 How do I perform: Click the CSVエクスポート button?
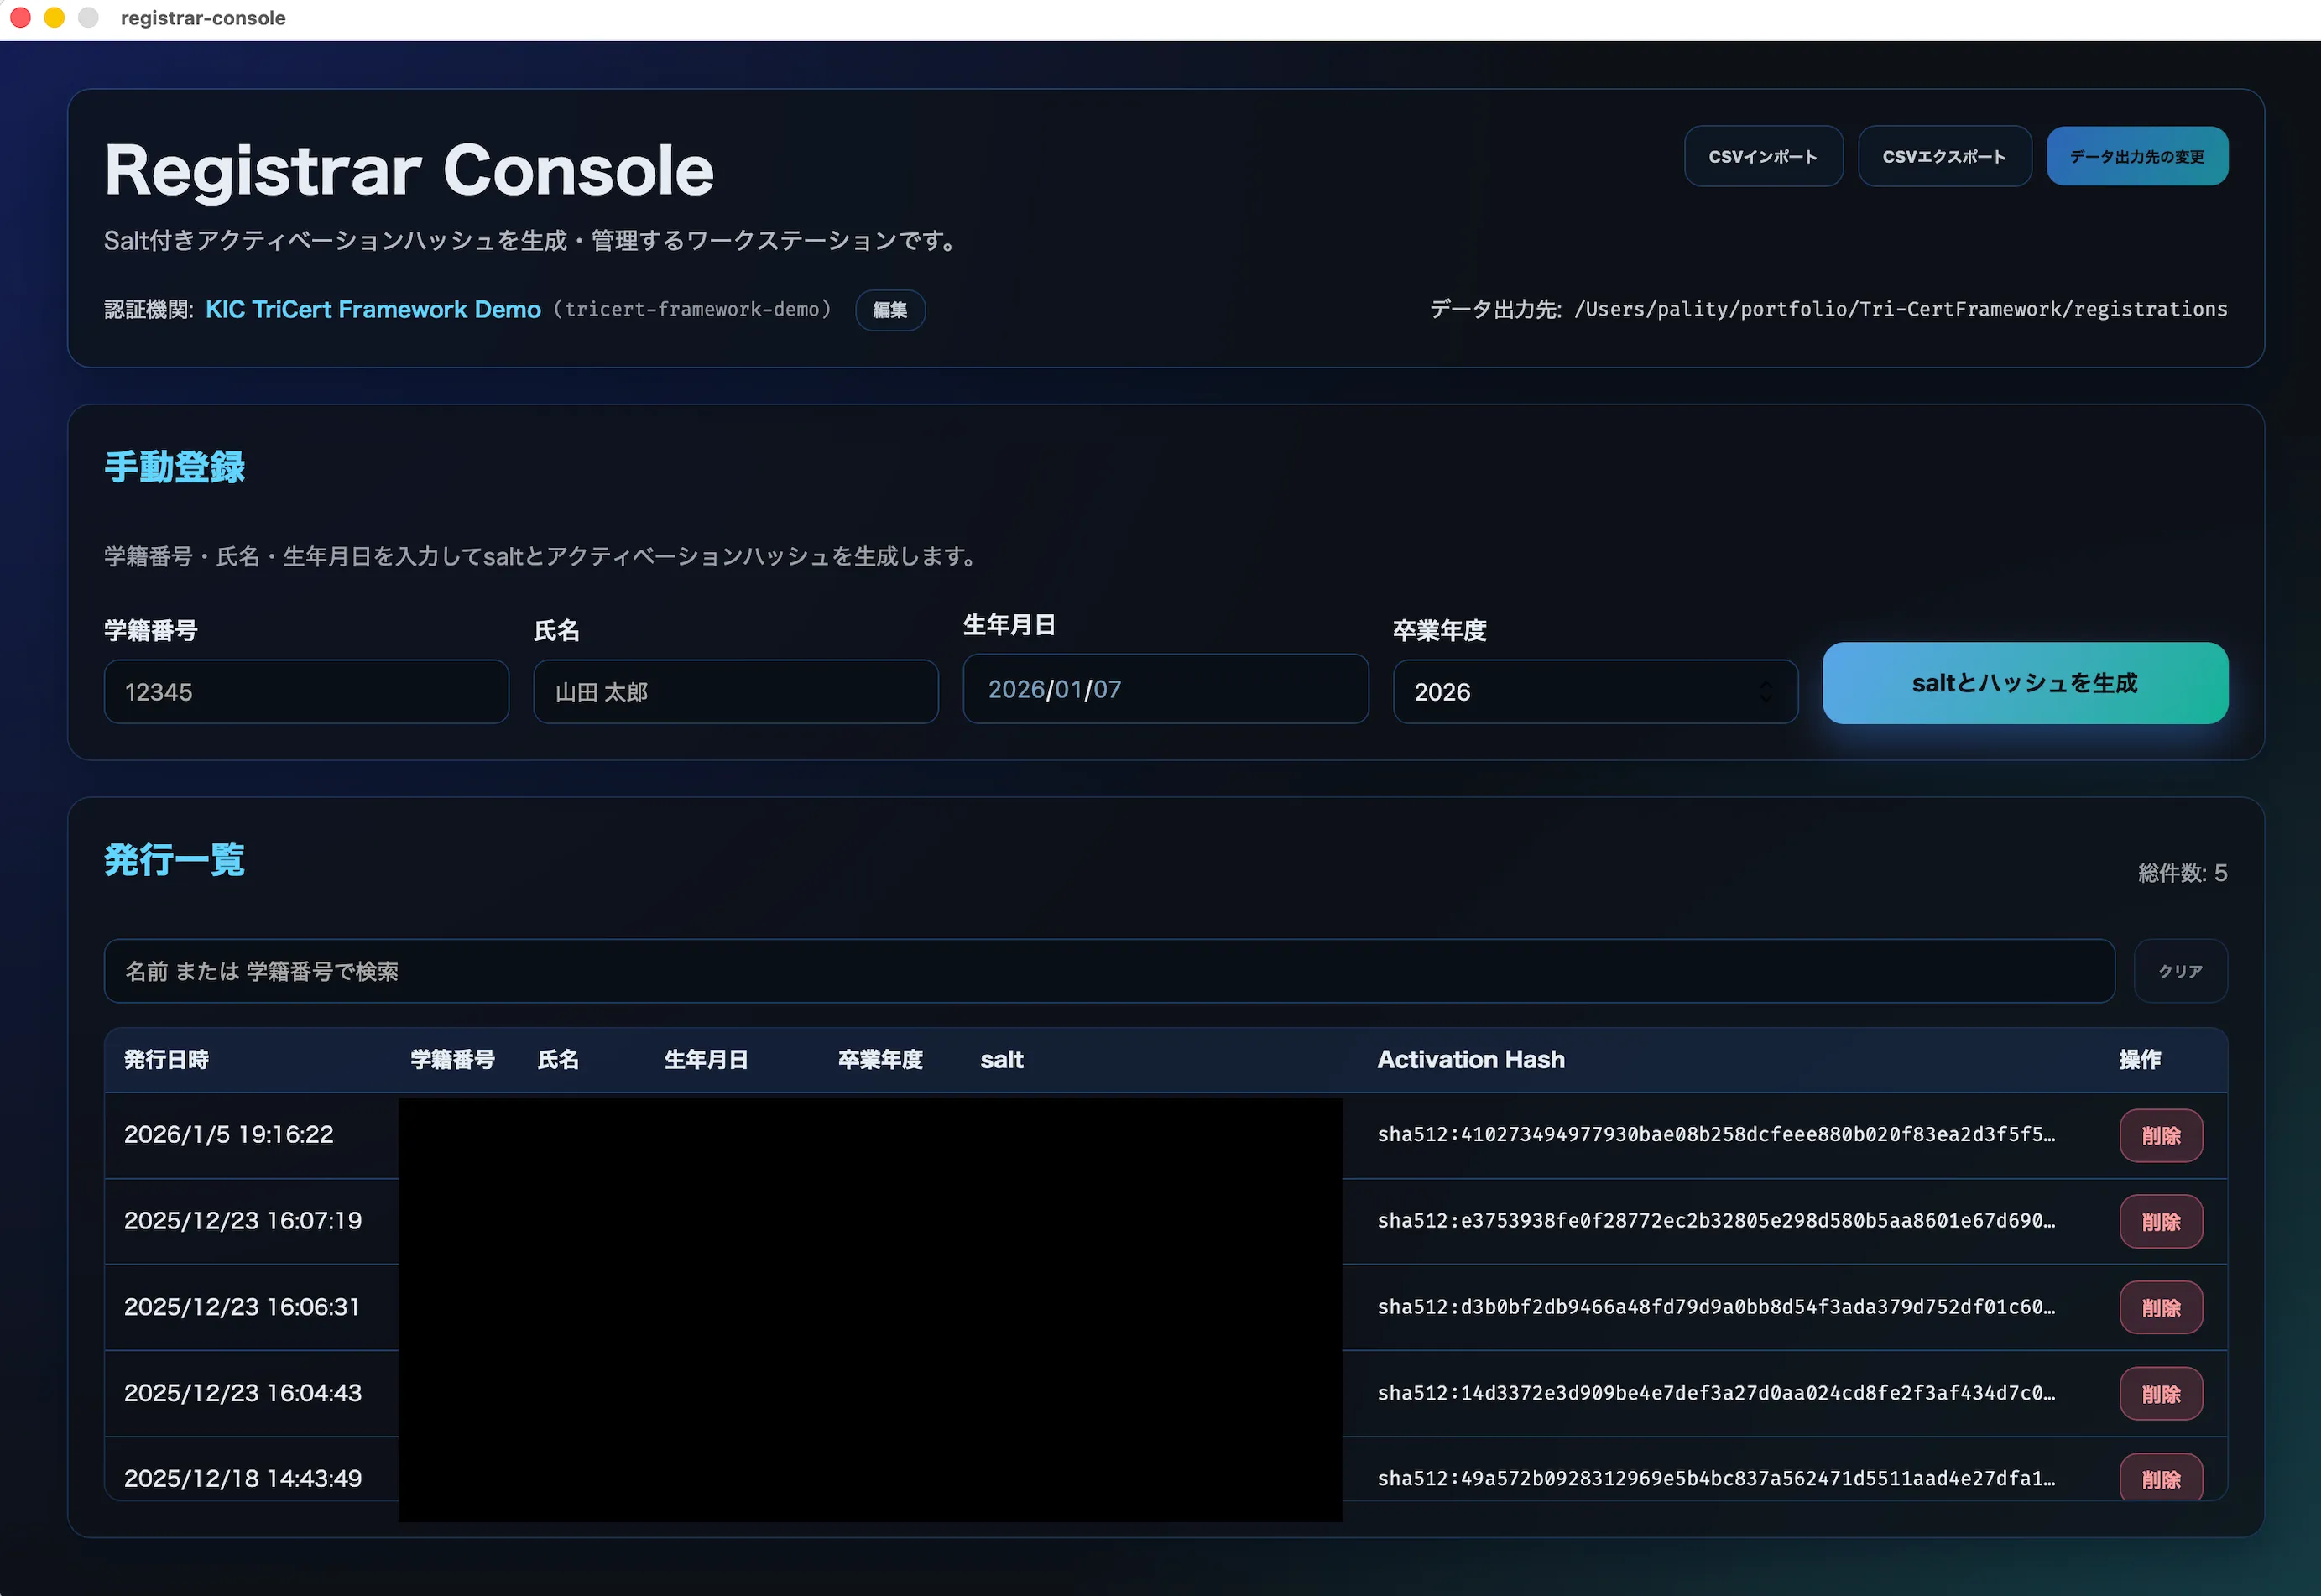click(1944, 156)
